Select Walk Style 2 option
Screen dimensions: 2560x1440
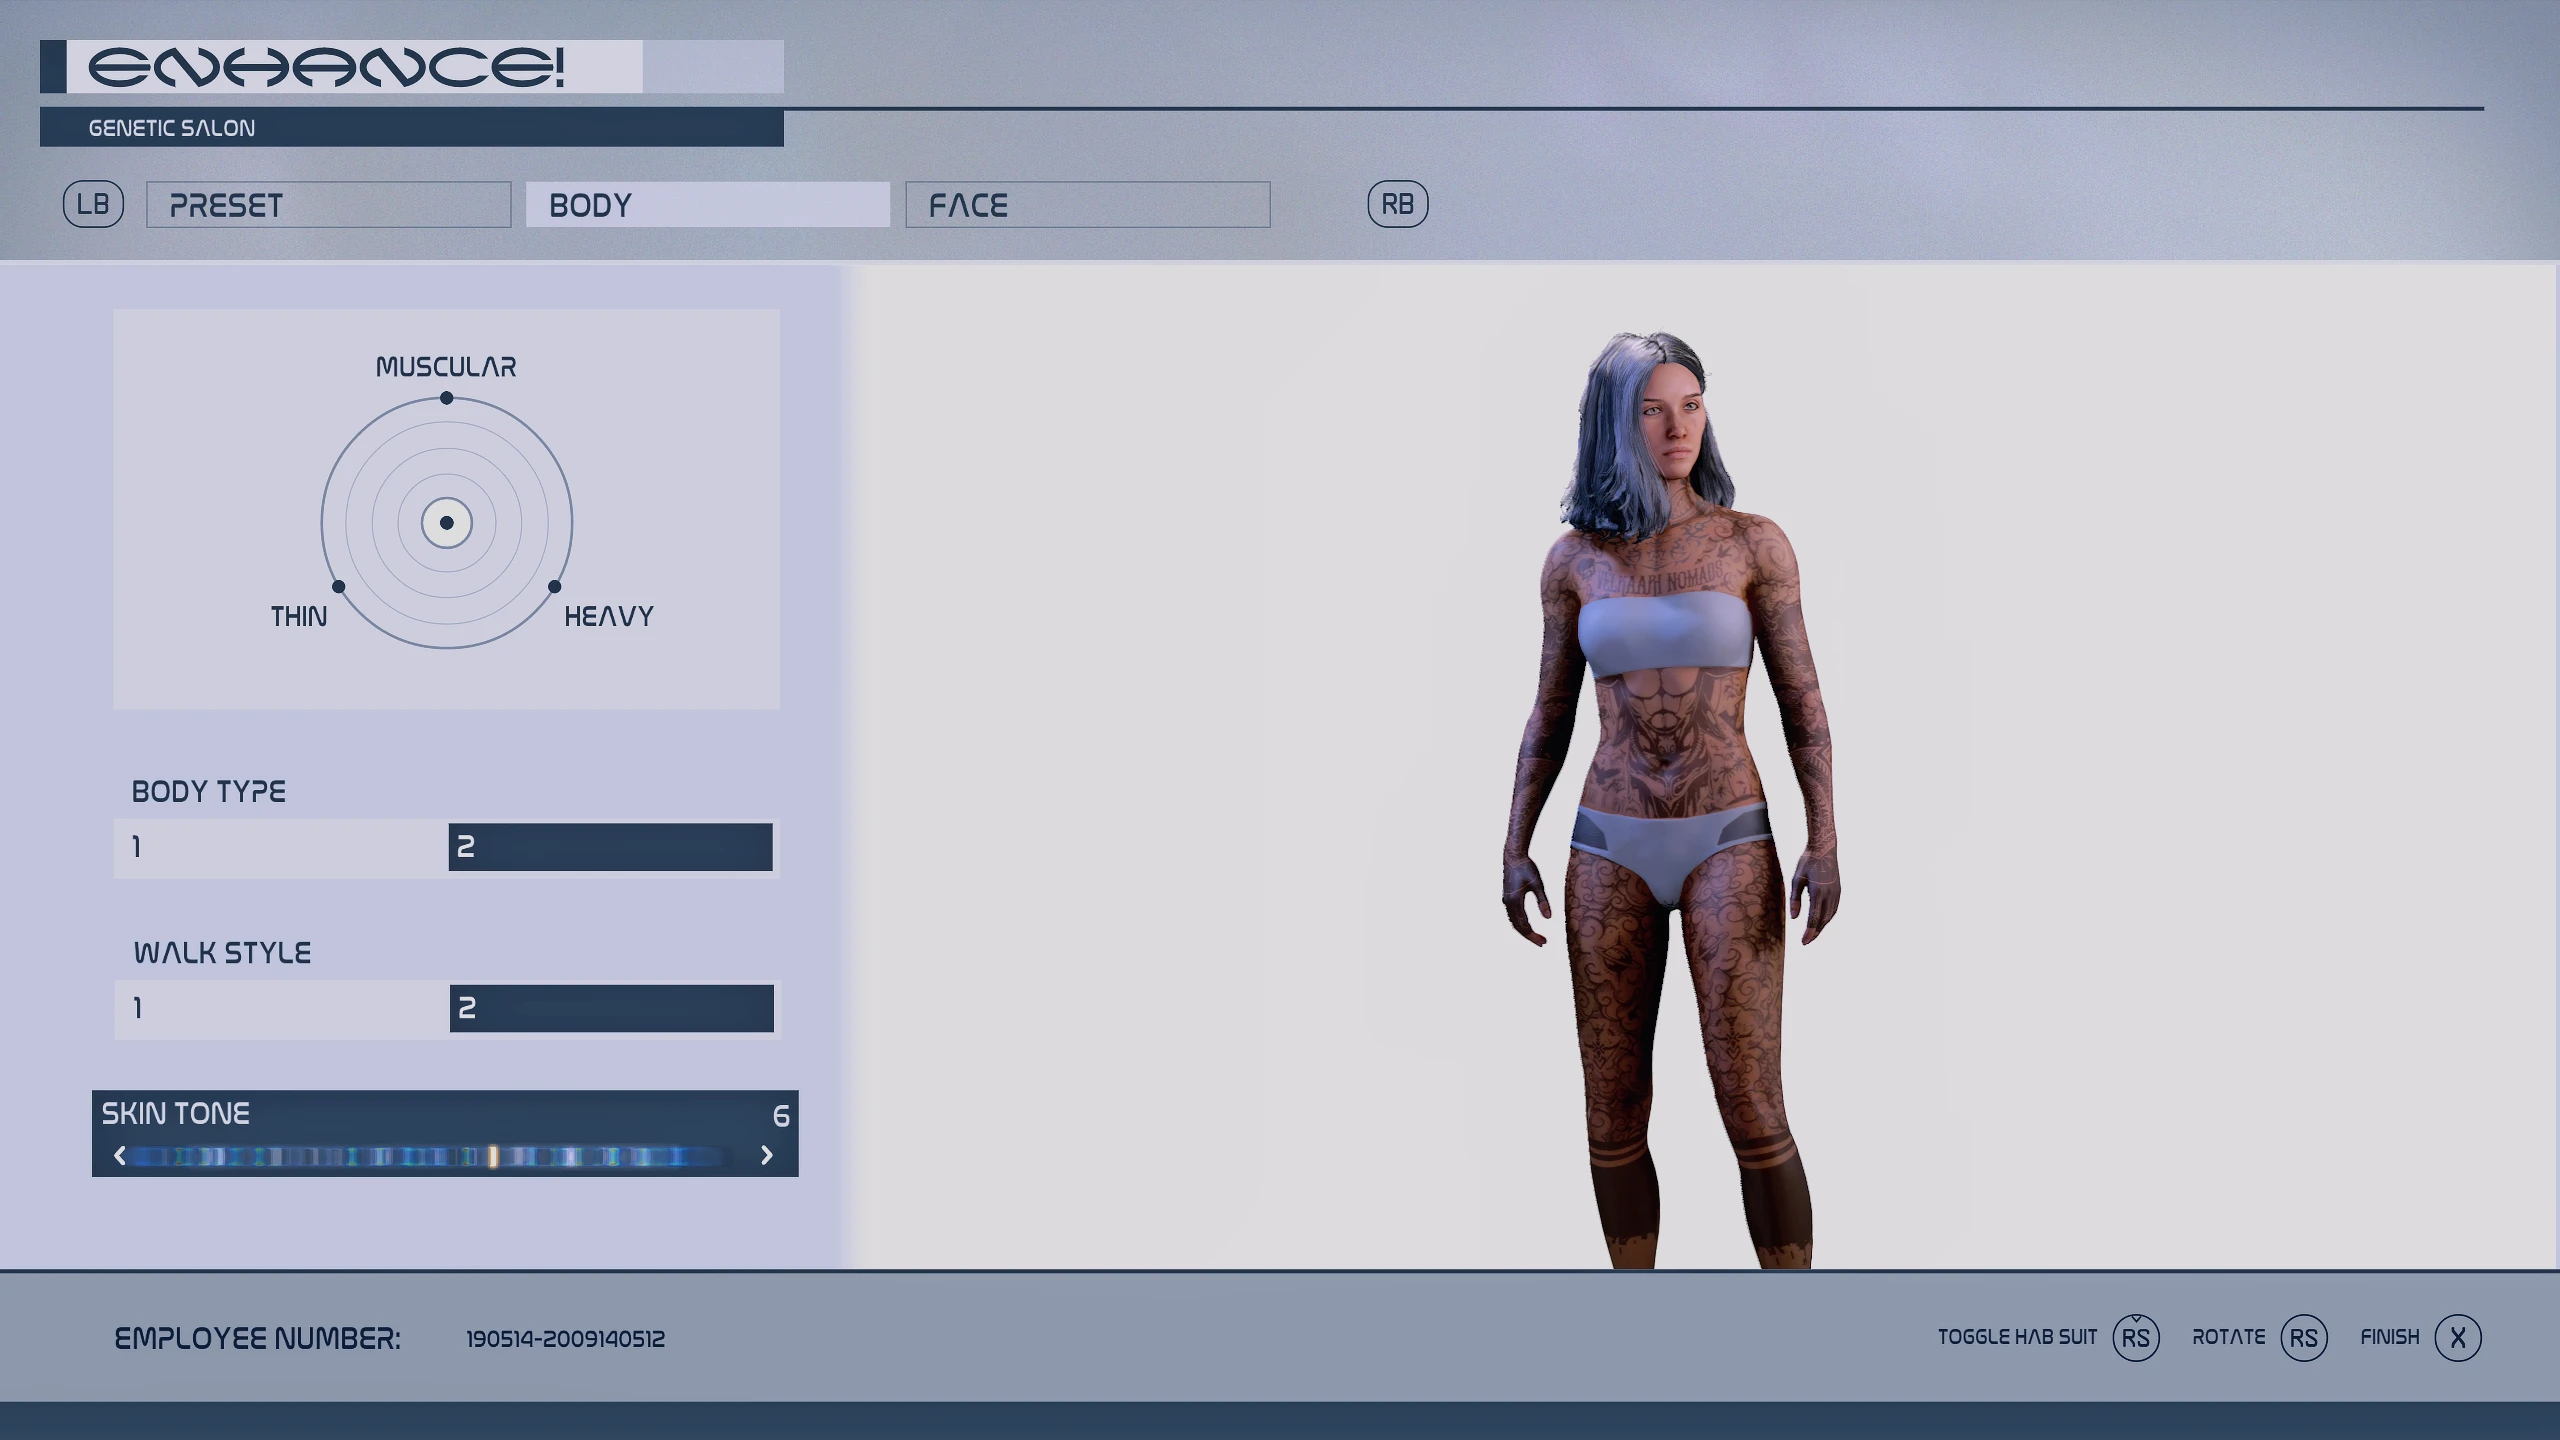[x=610, y=1008]
